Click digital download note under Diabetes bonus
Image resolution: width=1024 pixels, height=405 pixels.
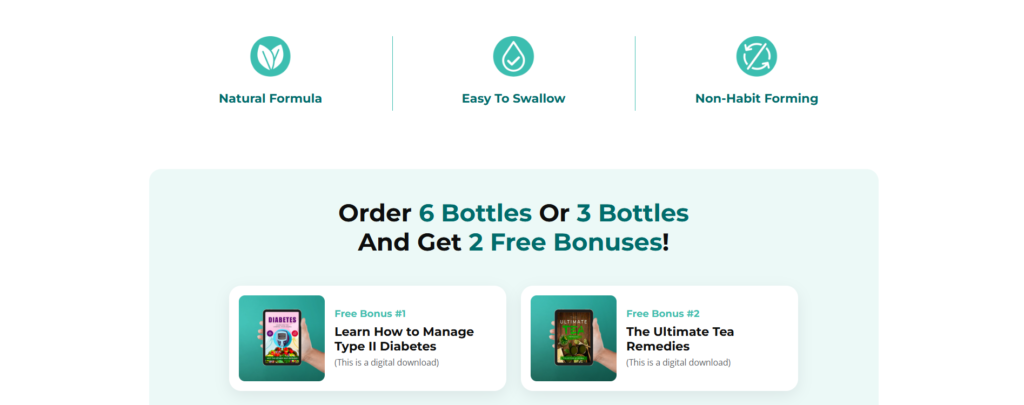tap(387, 363)
